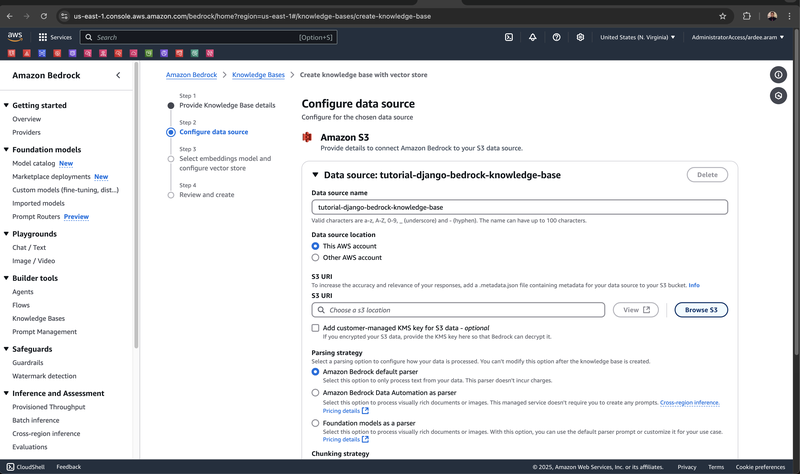800x474 pixels.
Task: Follow the Knowledge Bases breadcrumb link
Action: coord(258,74)
